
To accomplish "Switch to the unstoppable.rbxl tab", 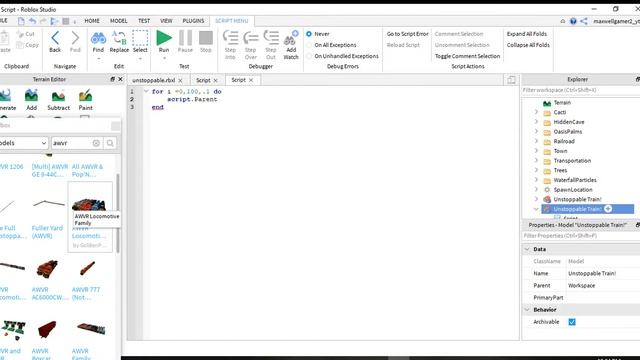I will tap(153, 80).
